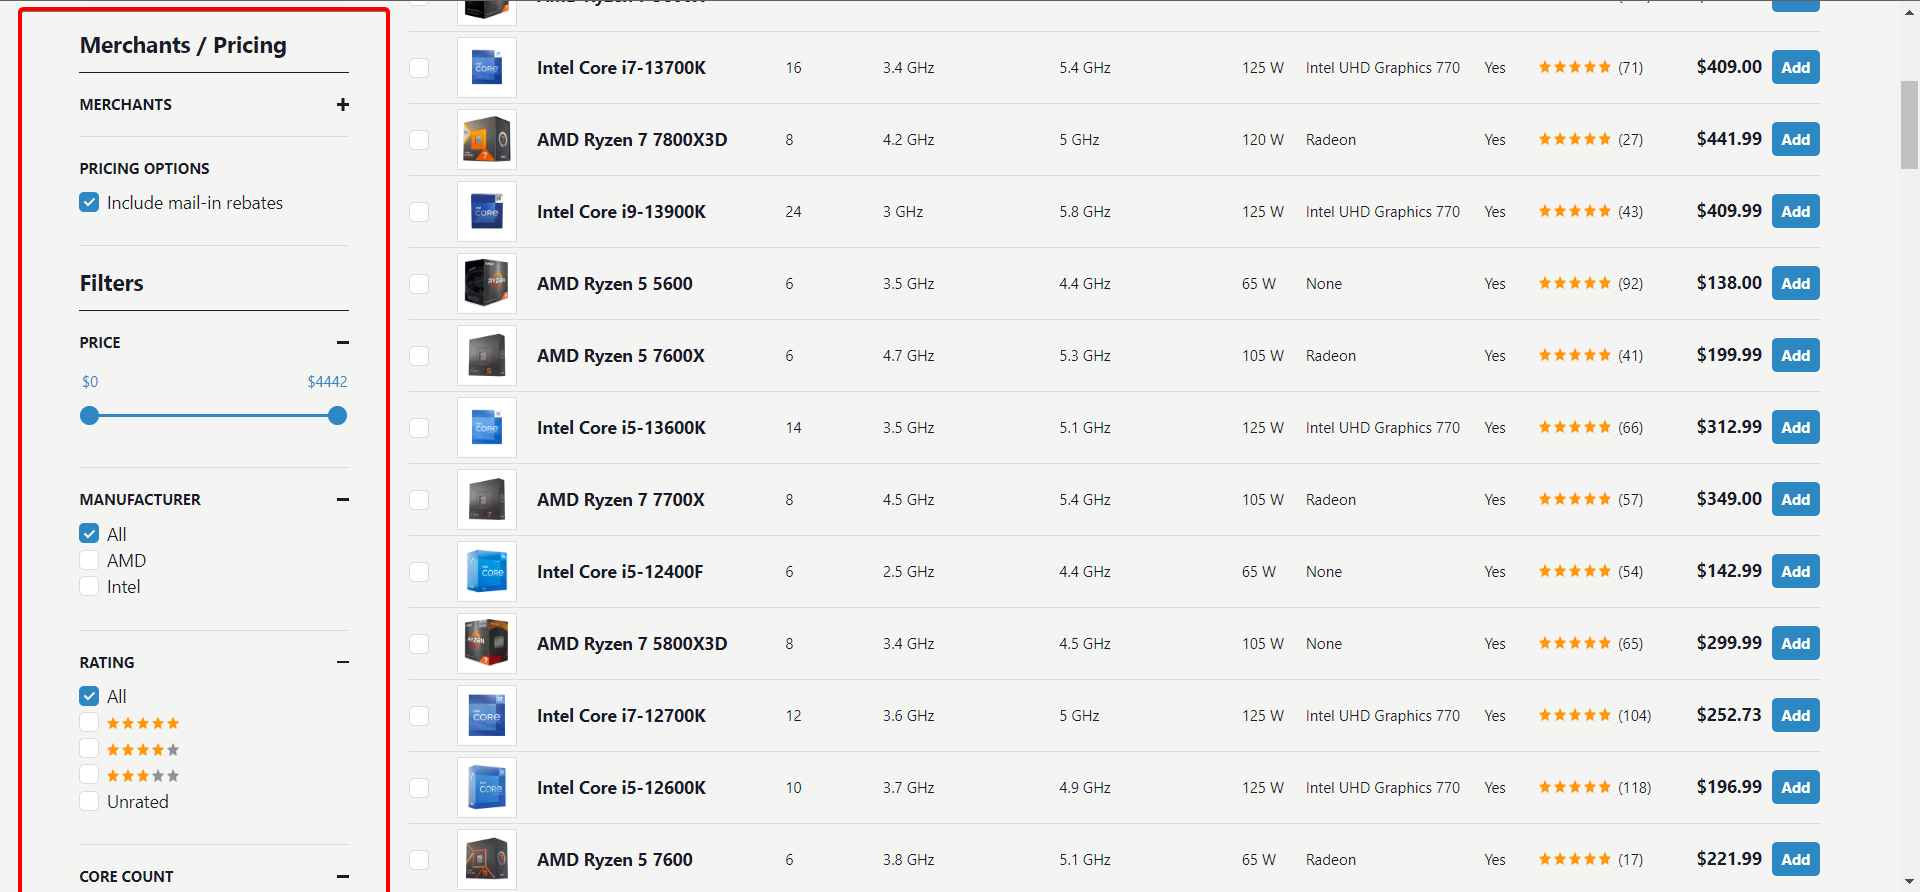Add the AMD Ryzen 5 7600X

coord(1795,356)
